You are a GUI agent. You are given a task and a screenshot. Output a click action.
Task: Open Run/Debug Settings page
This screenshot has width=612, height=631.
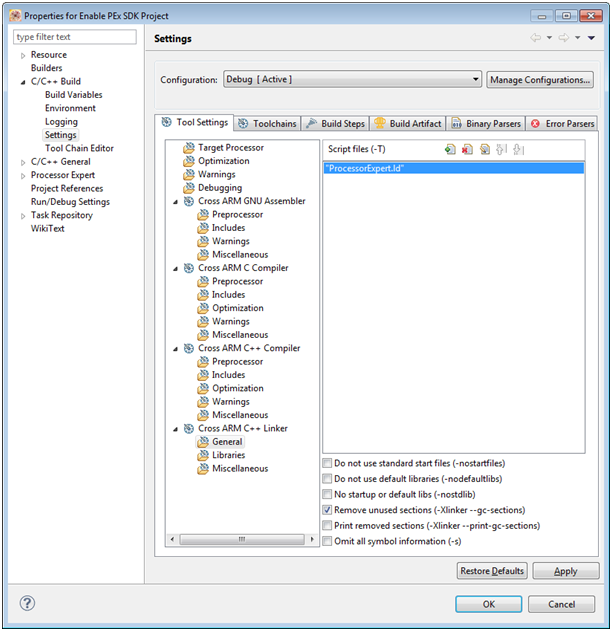70,202
